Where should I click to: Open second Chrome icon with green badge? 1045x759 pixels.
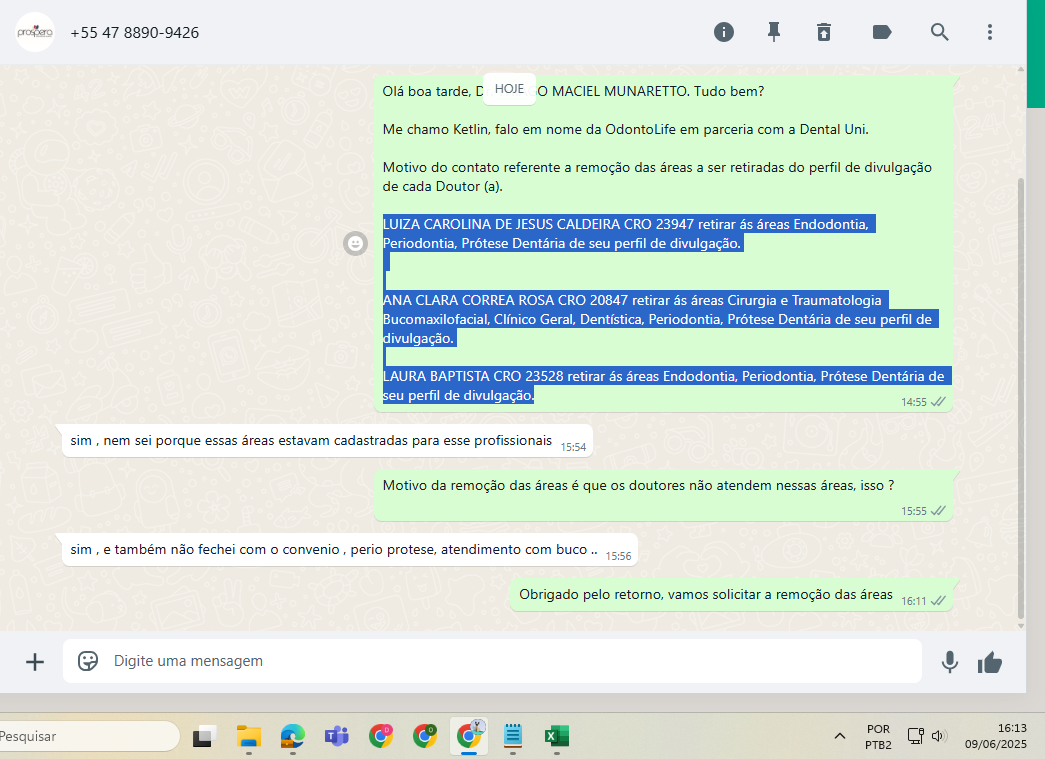click(x=425, y=736)
